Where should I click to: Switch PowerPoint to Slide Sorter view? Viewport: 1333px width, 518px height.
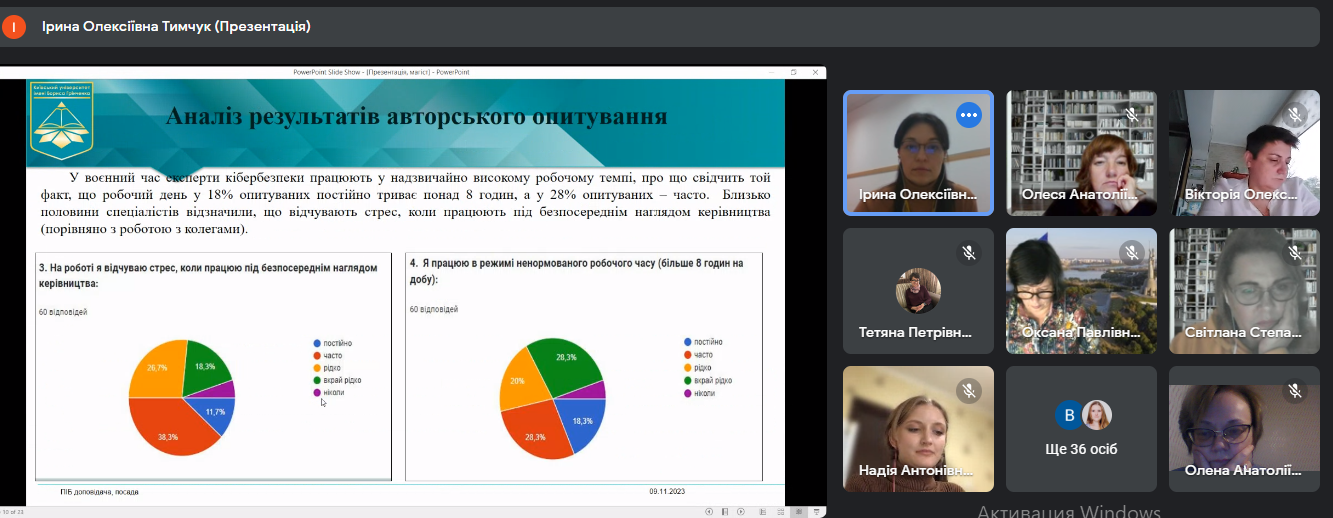click(x=781, y=512)
